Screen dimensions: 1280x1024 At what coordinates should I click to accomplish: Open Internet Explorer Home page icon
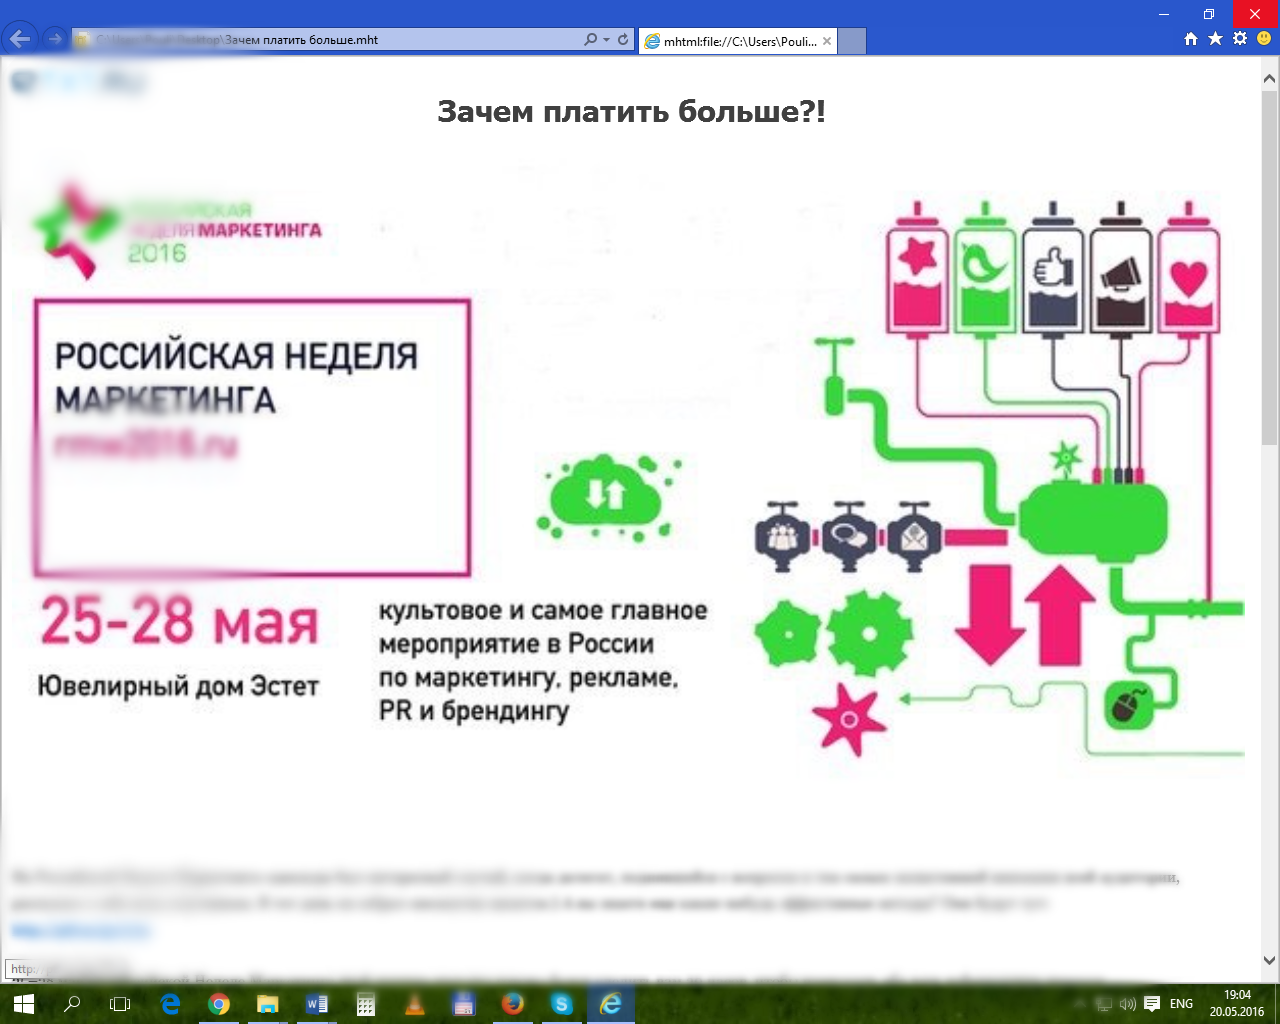tap(1190, 39)
